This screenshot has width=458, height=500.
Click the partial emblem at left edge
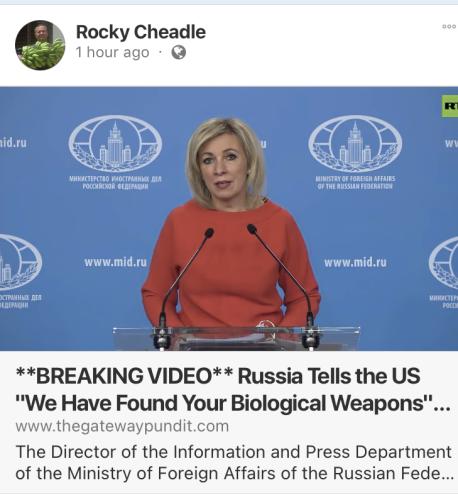coord(21,262)
